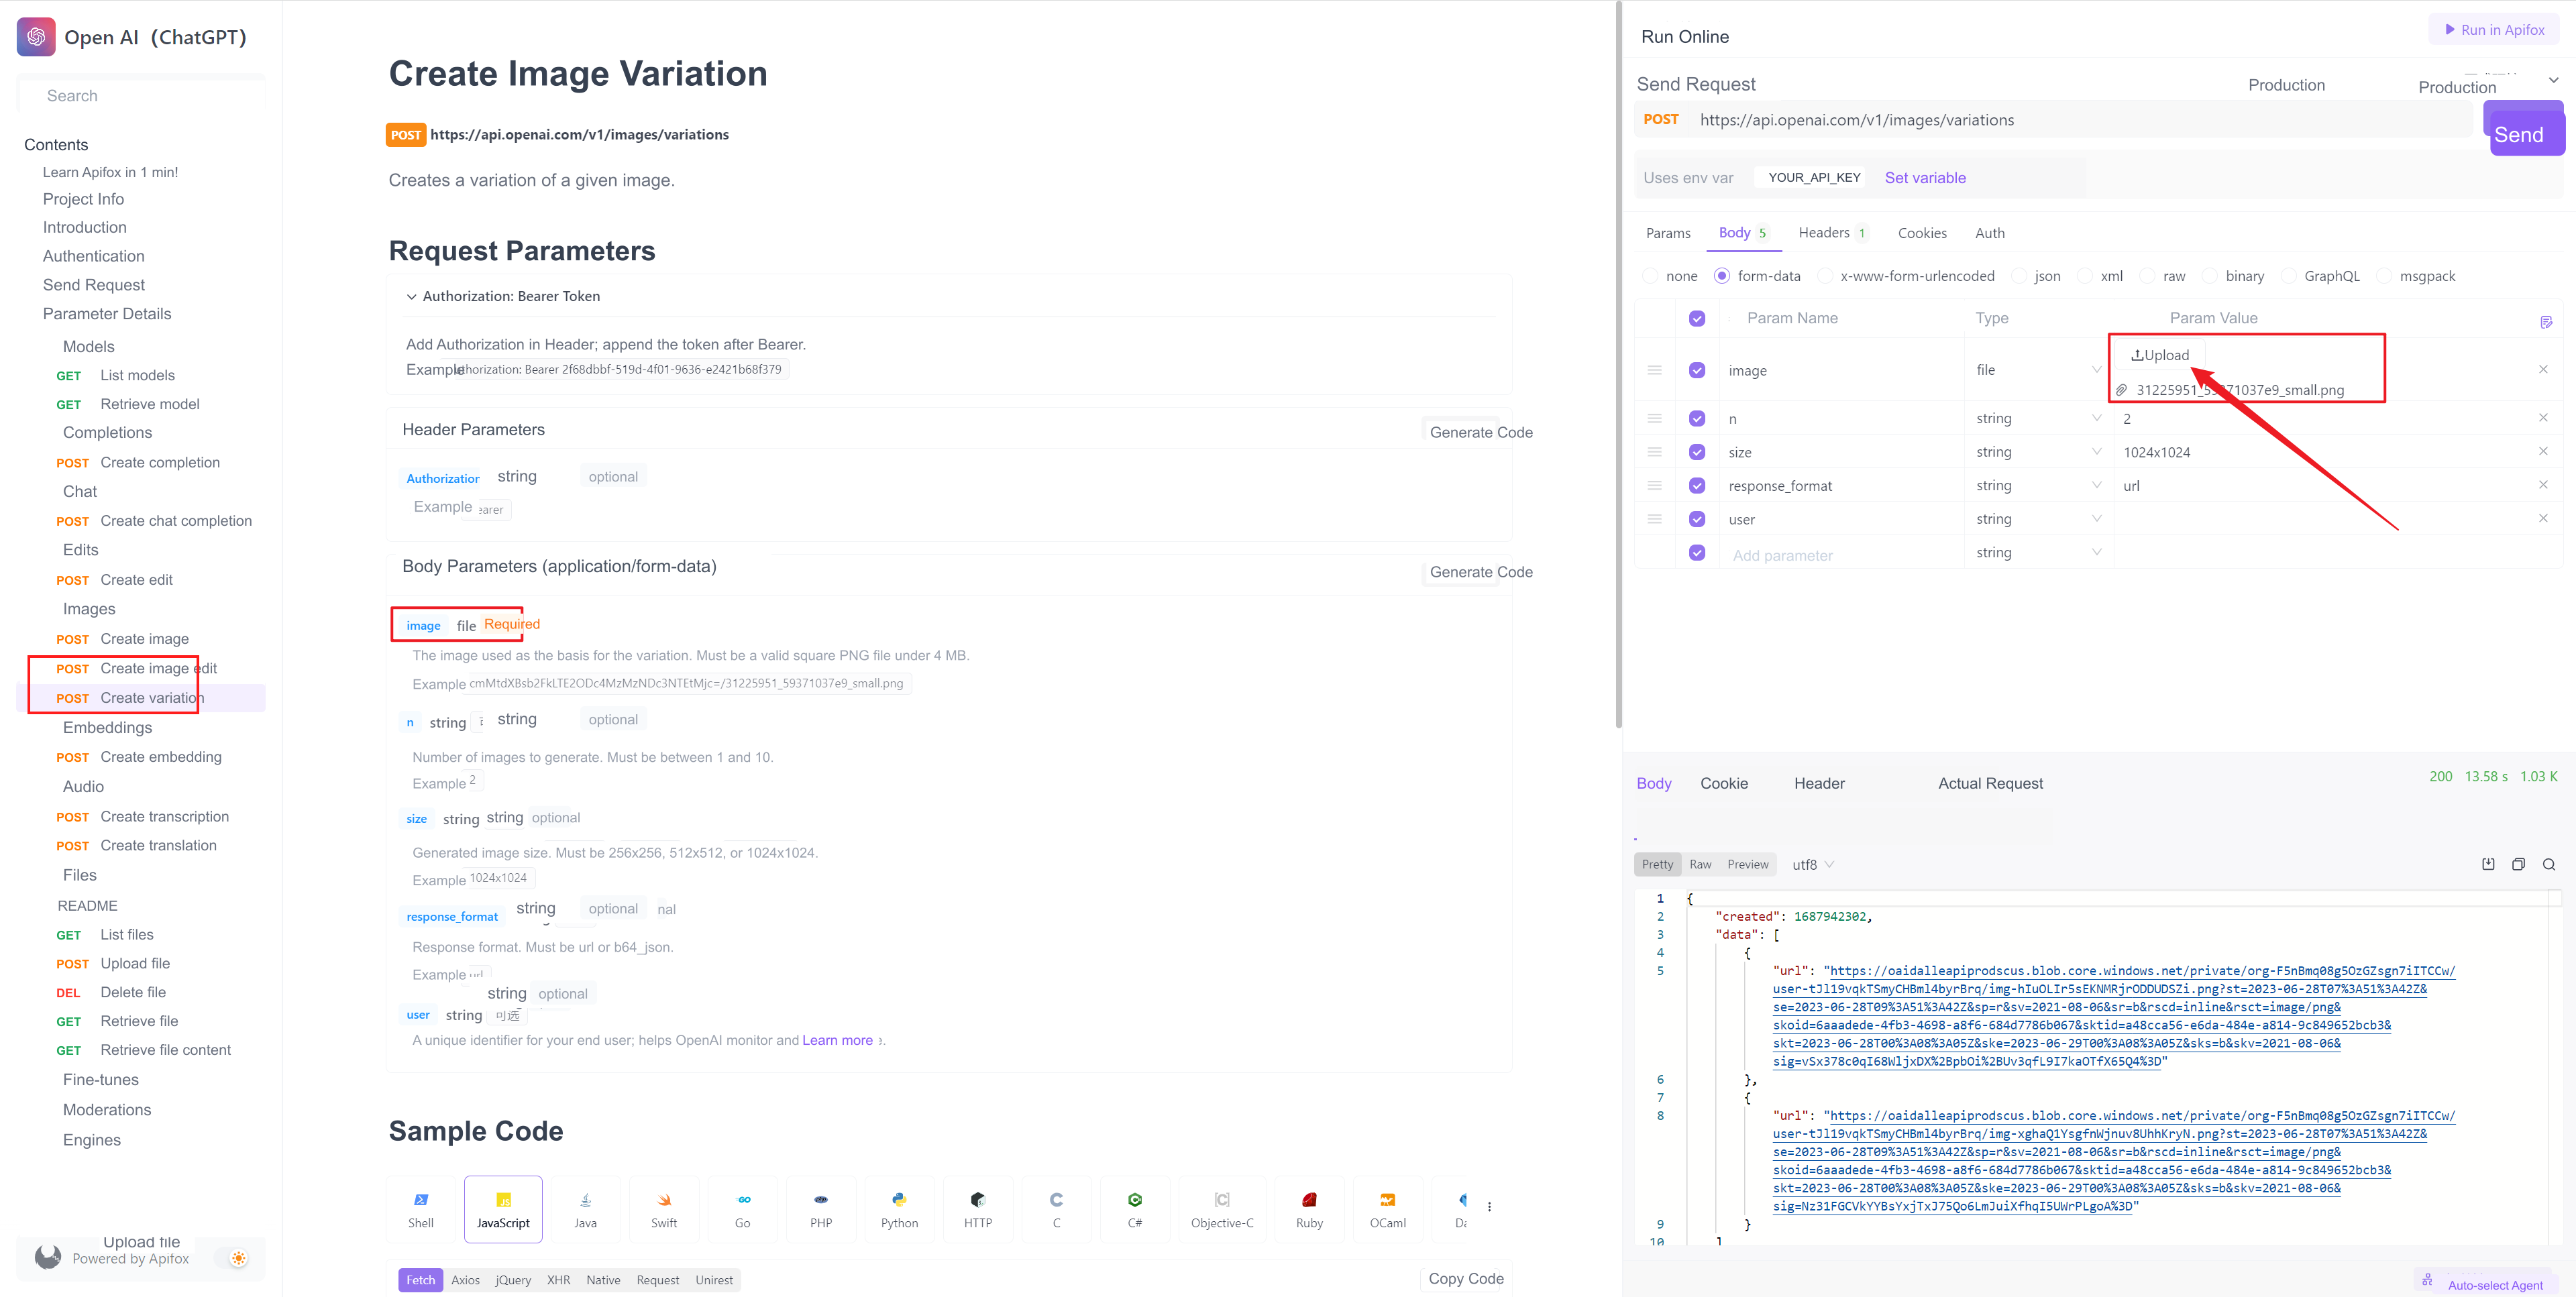Select JavaScript sample code language

503,1209
